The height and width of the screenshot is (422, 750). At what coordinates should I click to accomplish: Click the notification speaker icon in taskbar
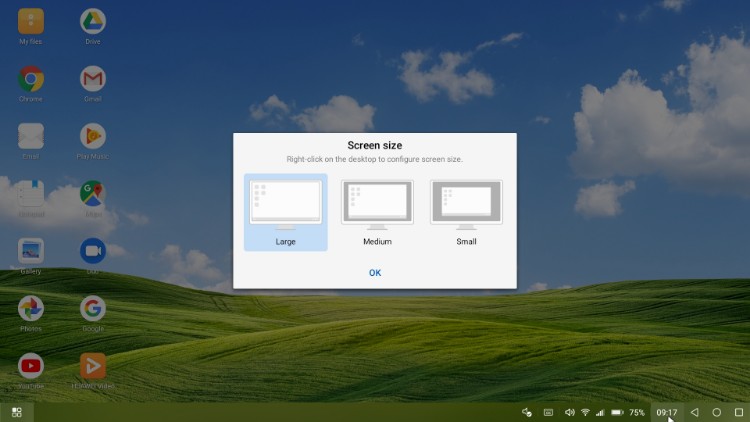pos(527,412)
